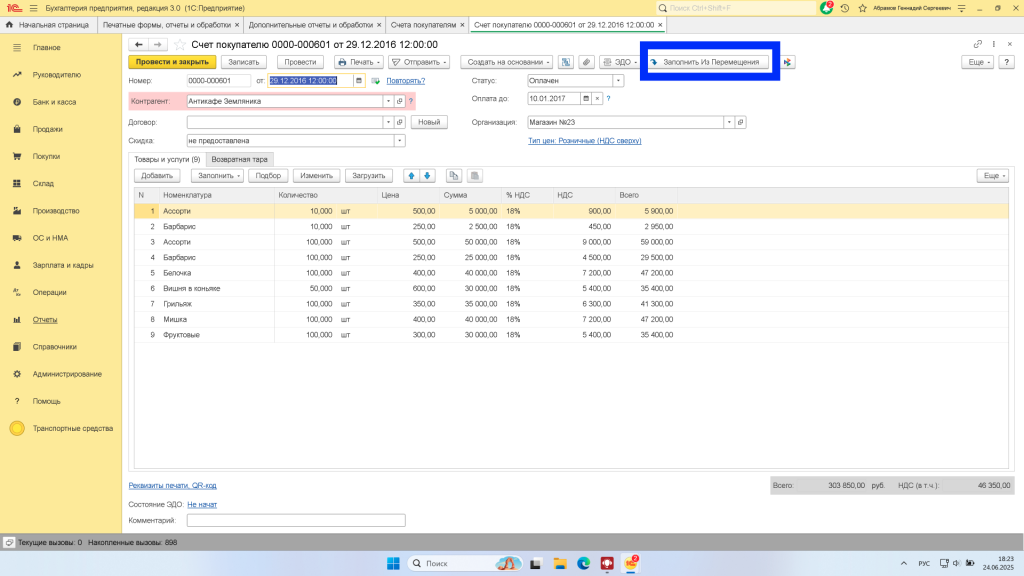This screenshot has height=576, width=1024.
Task: Open Банк и касса section
Action: coord(54,102)
